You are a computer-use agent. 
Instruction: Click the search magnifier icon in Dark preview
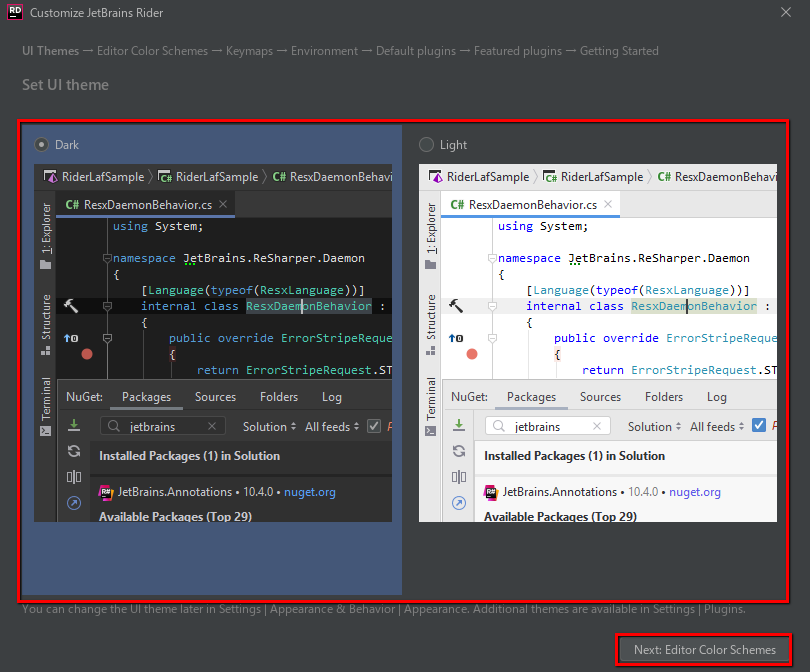click(x=114, y=426)
